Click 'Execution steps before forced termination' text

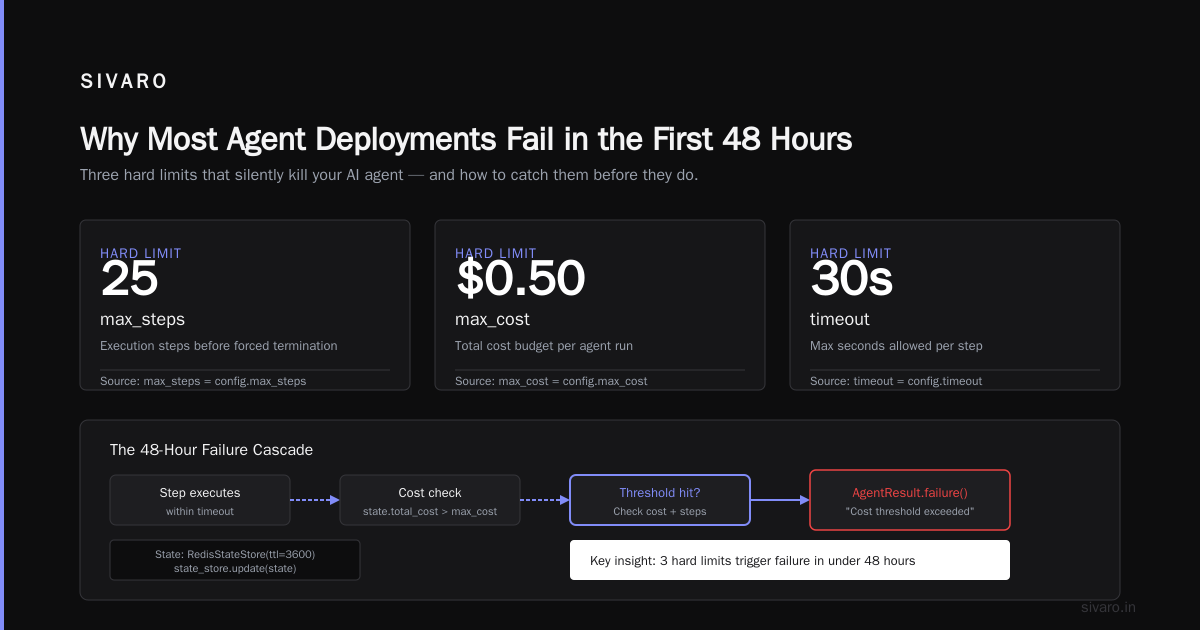(219, 346)
